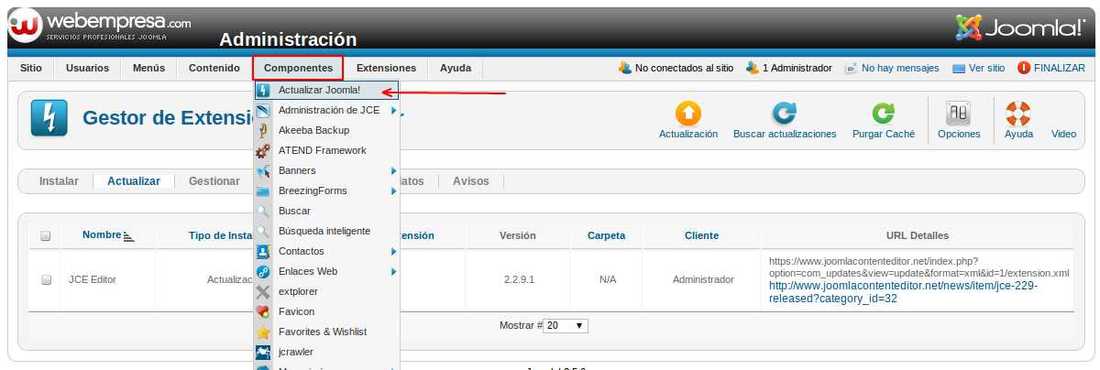Image resolution: width=1100 pixels, height=370 pixels.
Task: Open the Componentes menu
Action: 298,68
